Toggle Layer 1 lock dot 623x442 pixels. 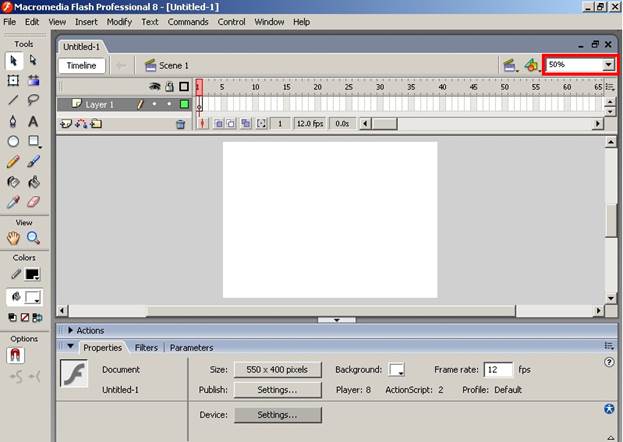170,104
